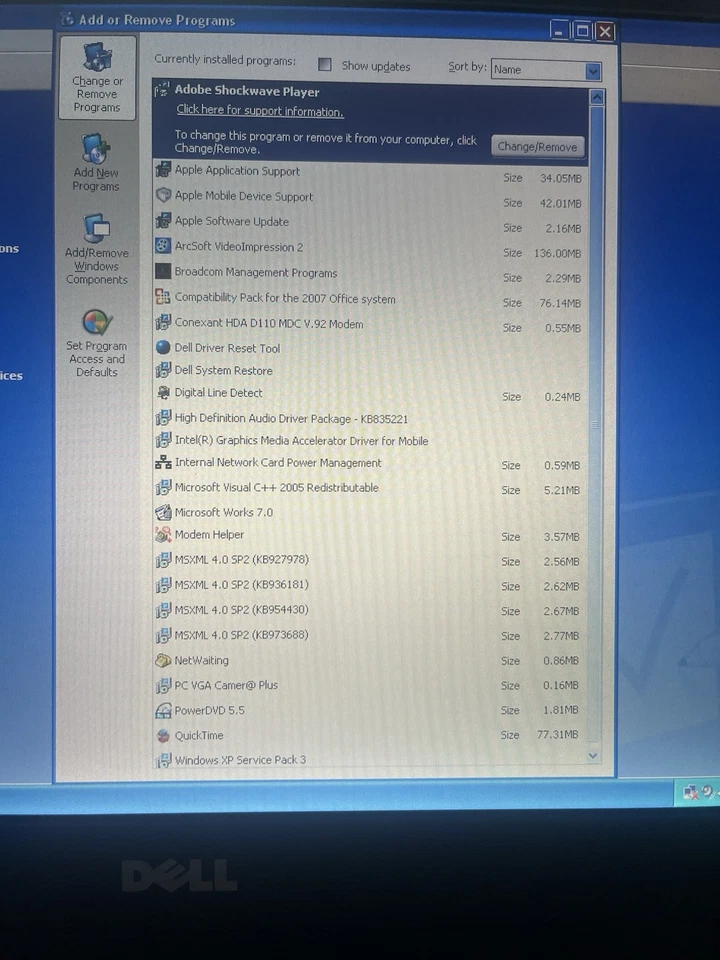Click the Apple Application Support icon
Viewport: 720px width, 960px height.
point(163,170)
